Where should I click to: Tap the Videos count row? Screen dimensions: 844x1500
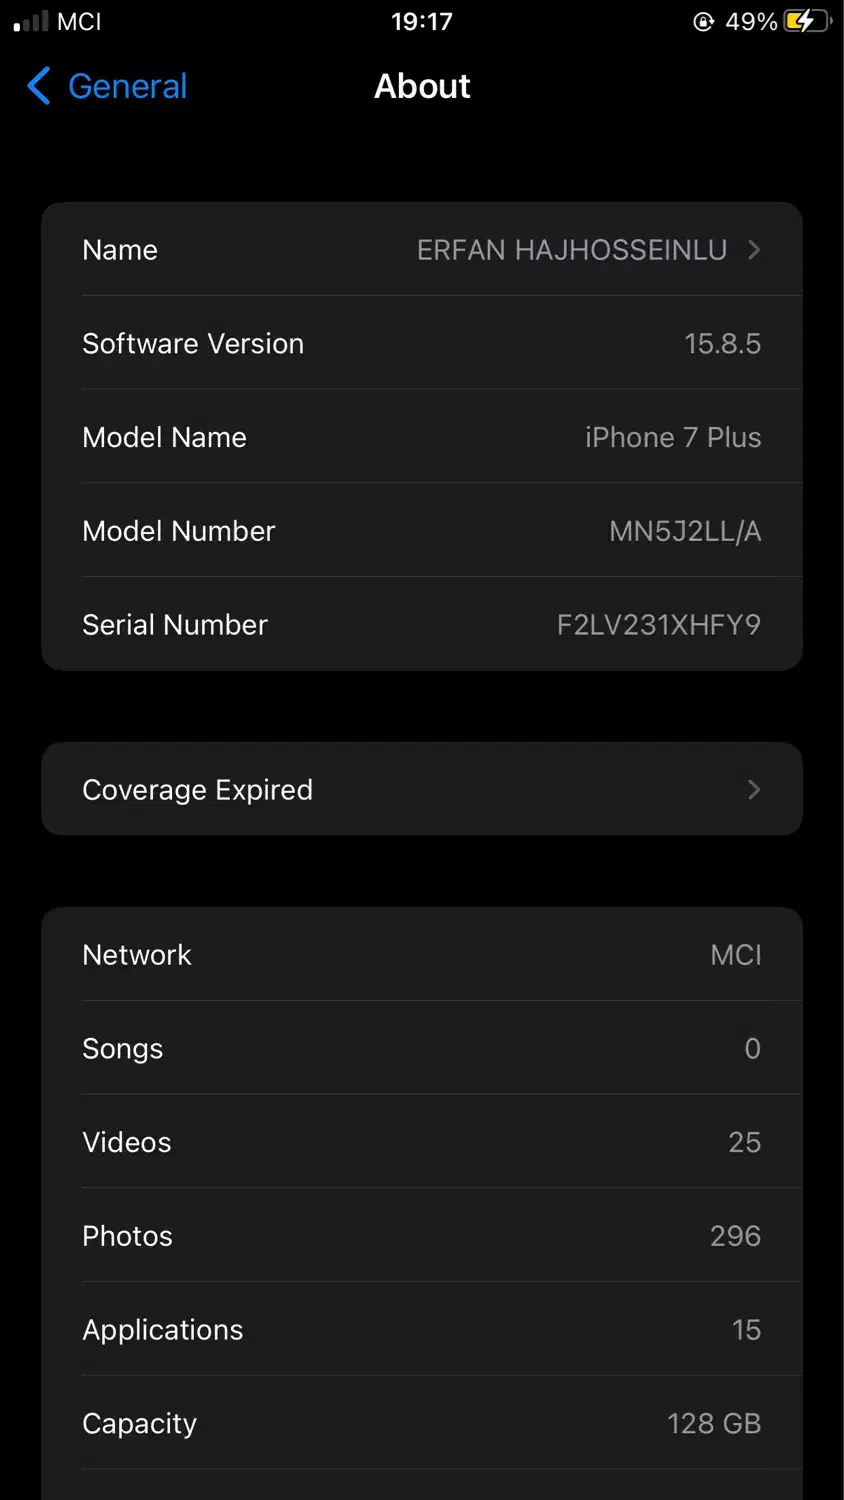point(420,1142)
